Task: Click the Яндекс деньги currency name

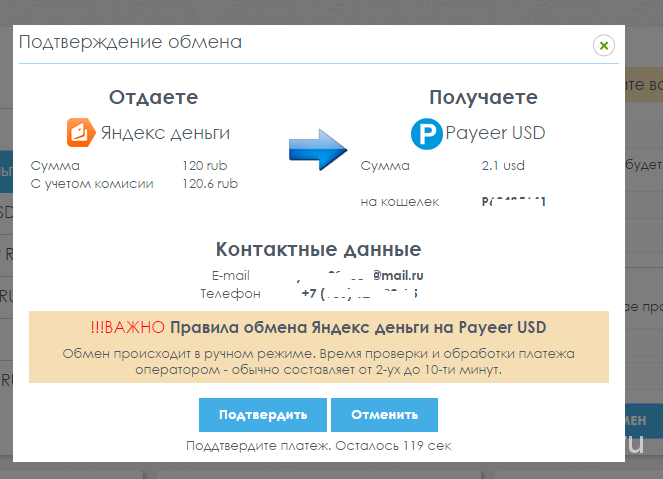Action: pyautogui.click(x=165, y=133)
